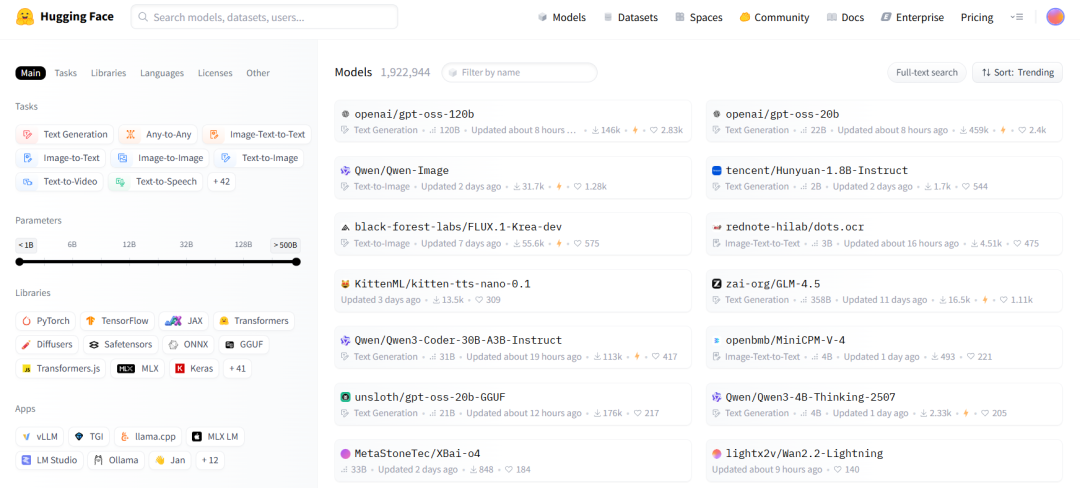Open Spaces in top navigation

point(698,17)
